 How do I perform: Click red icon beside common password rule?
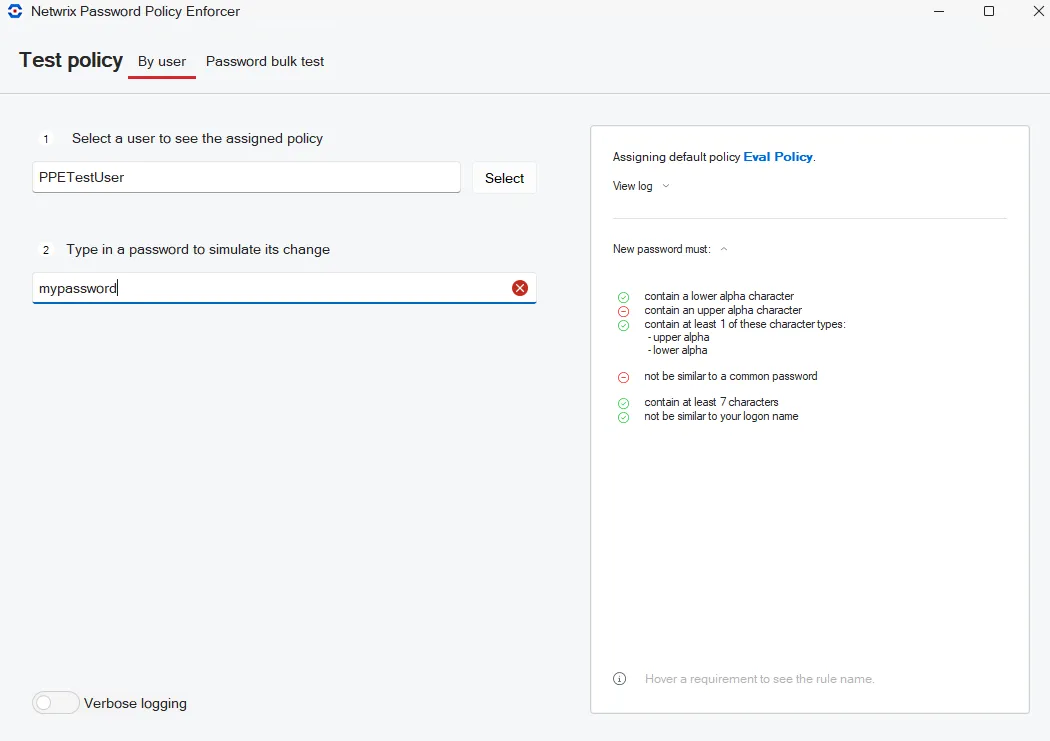click(x=623, y=378)
